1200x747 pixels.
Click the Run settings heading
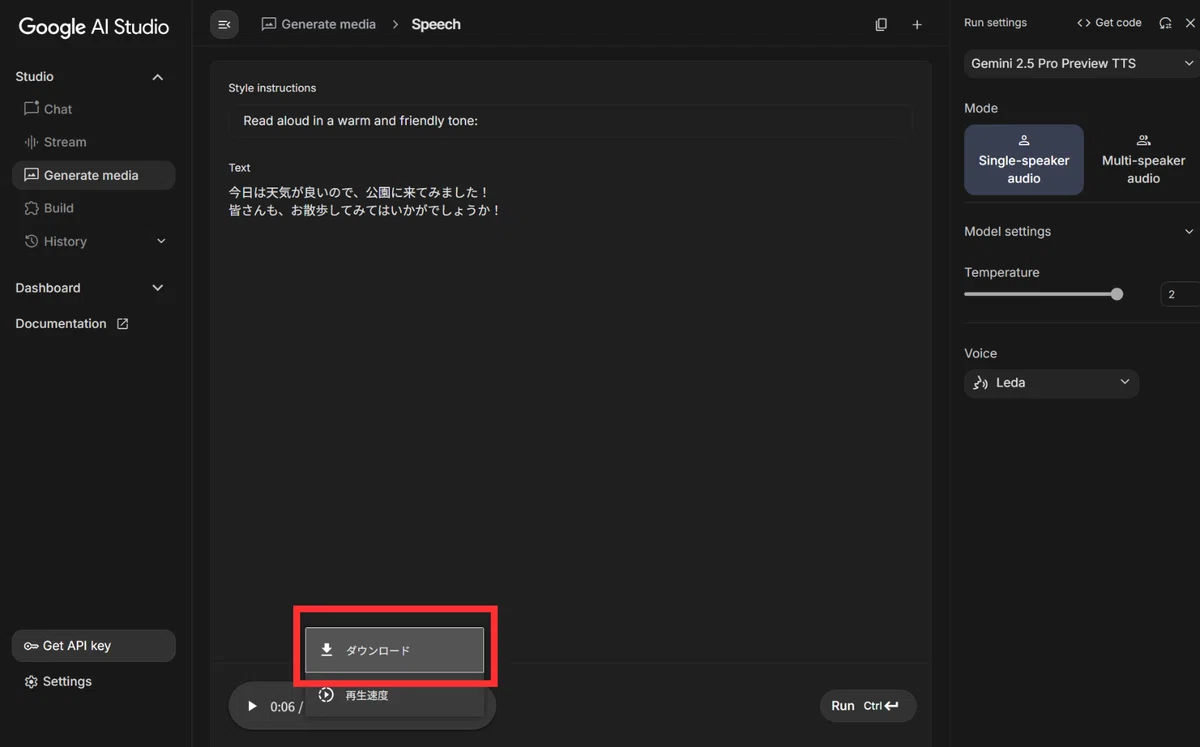pos(995,22)
